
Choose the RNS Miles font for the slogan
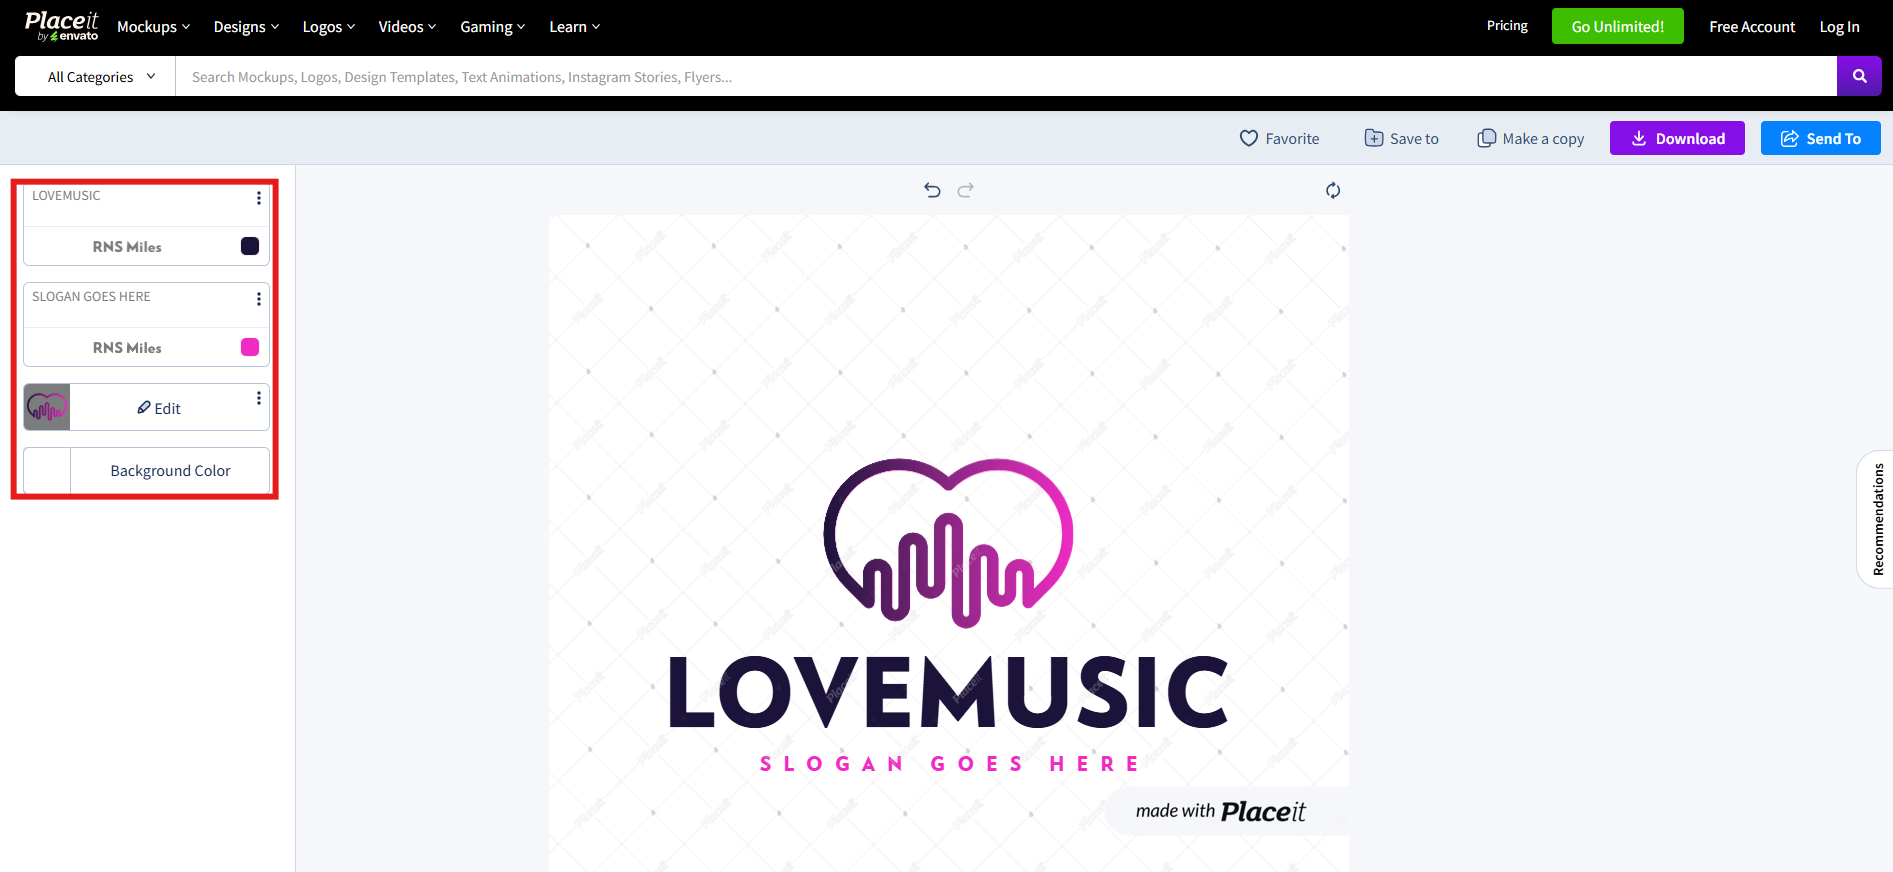tap(127, 348)
